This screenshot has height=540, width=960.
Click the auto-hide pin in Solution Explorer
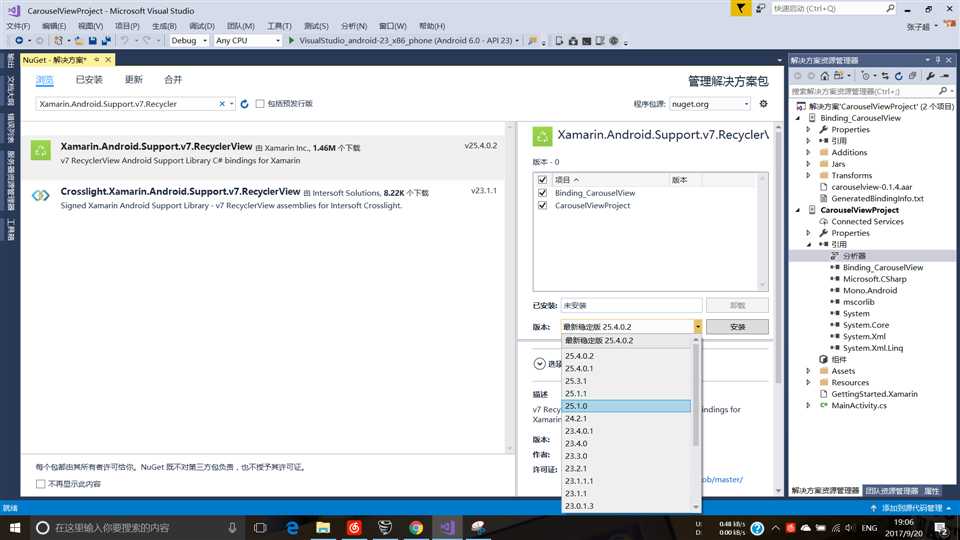937,60
